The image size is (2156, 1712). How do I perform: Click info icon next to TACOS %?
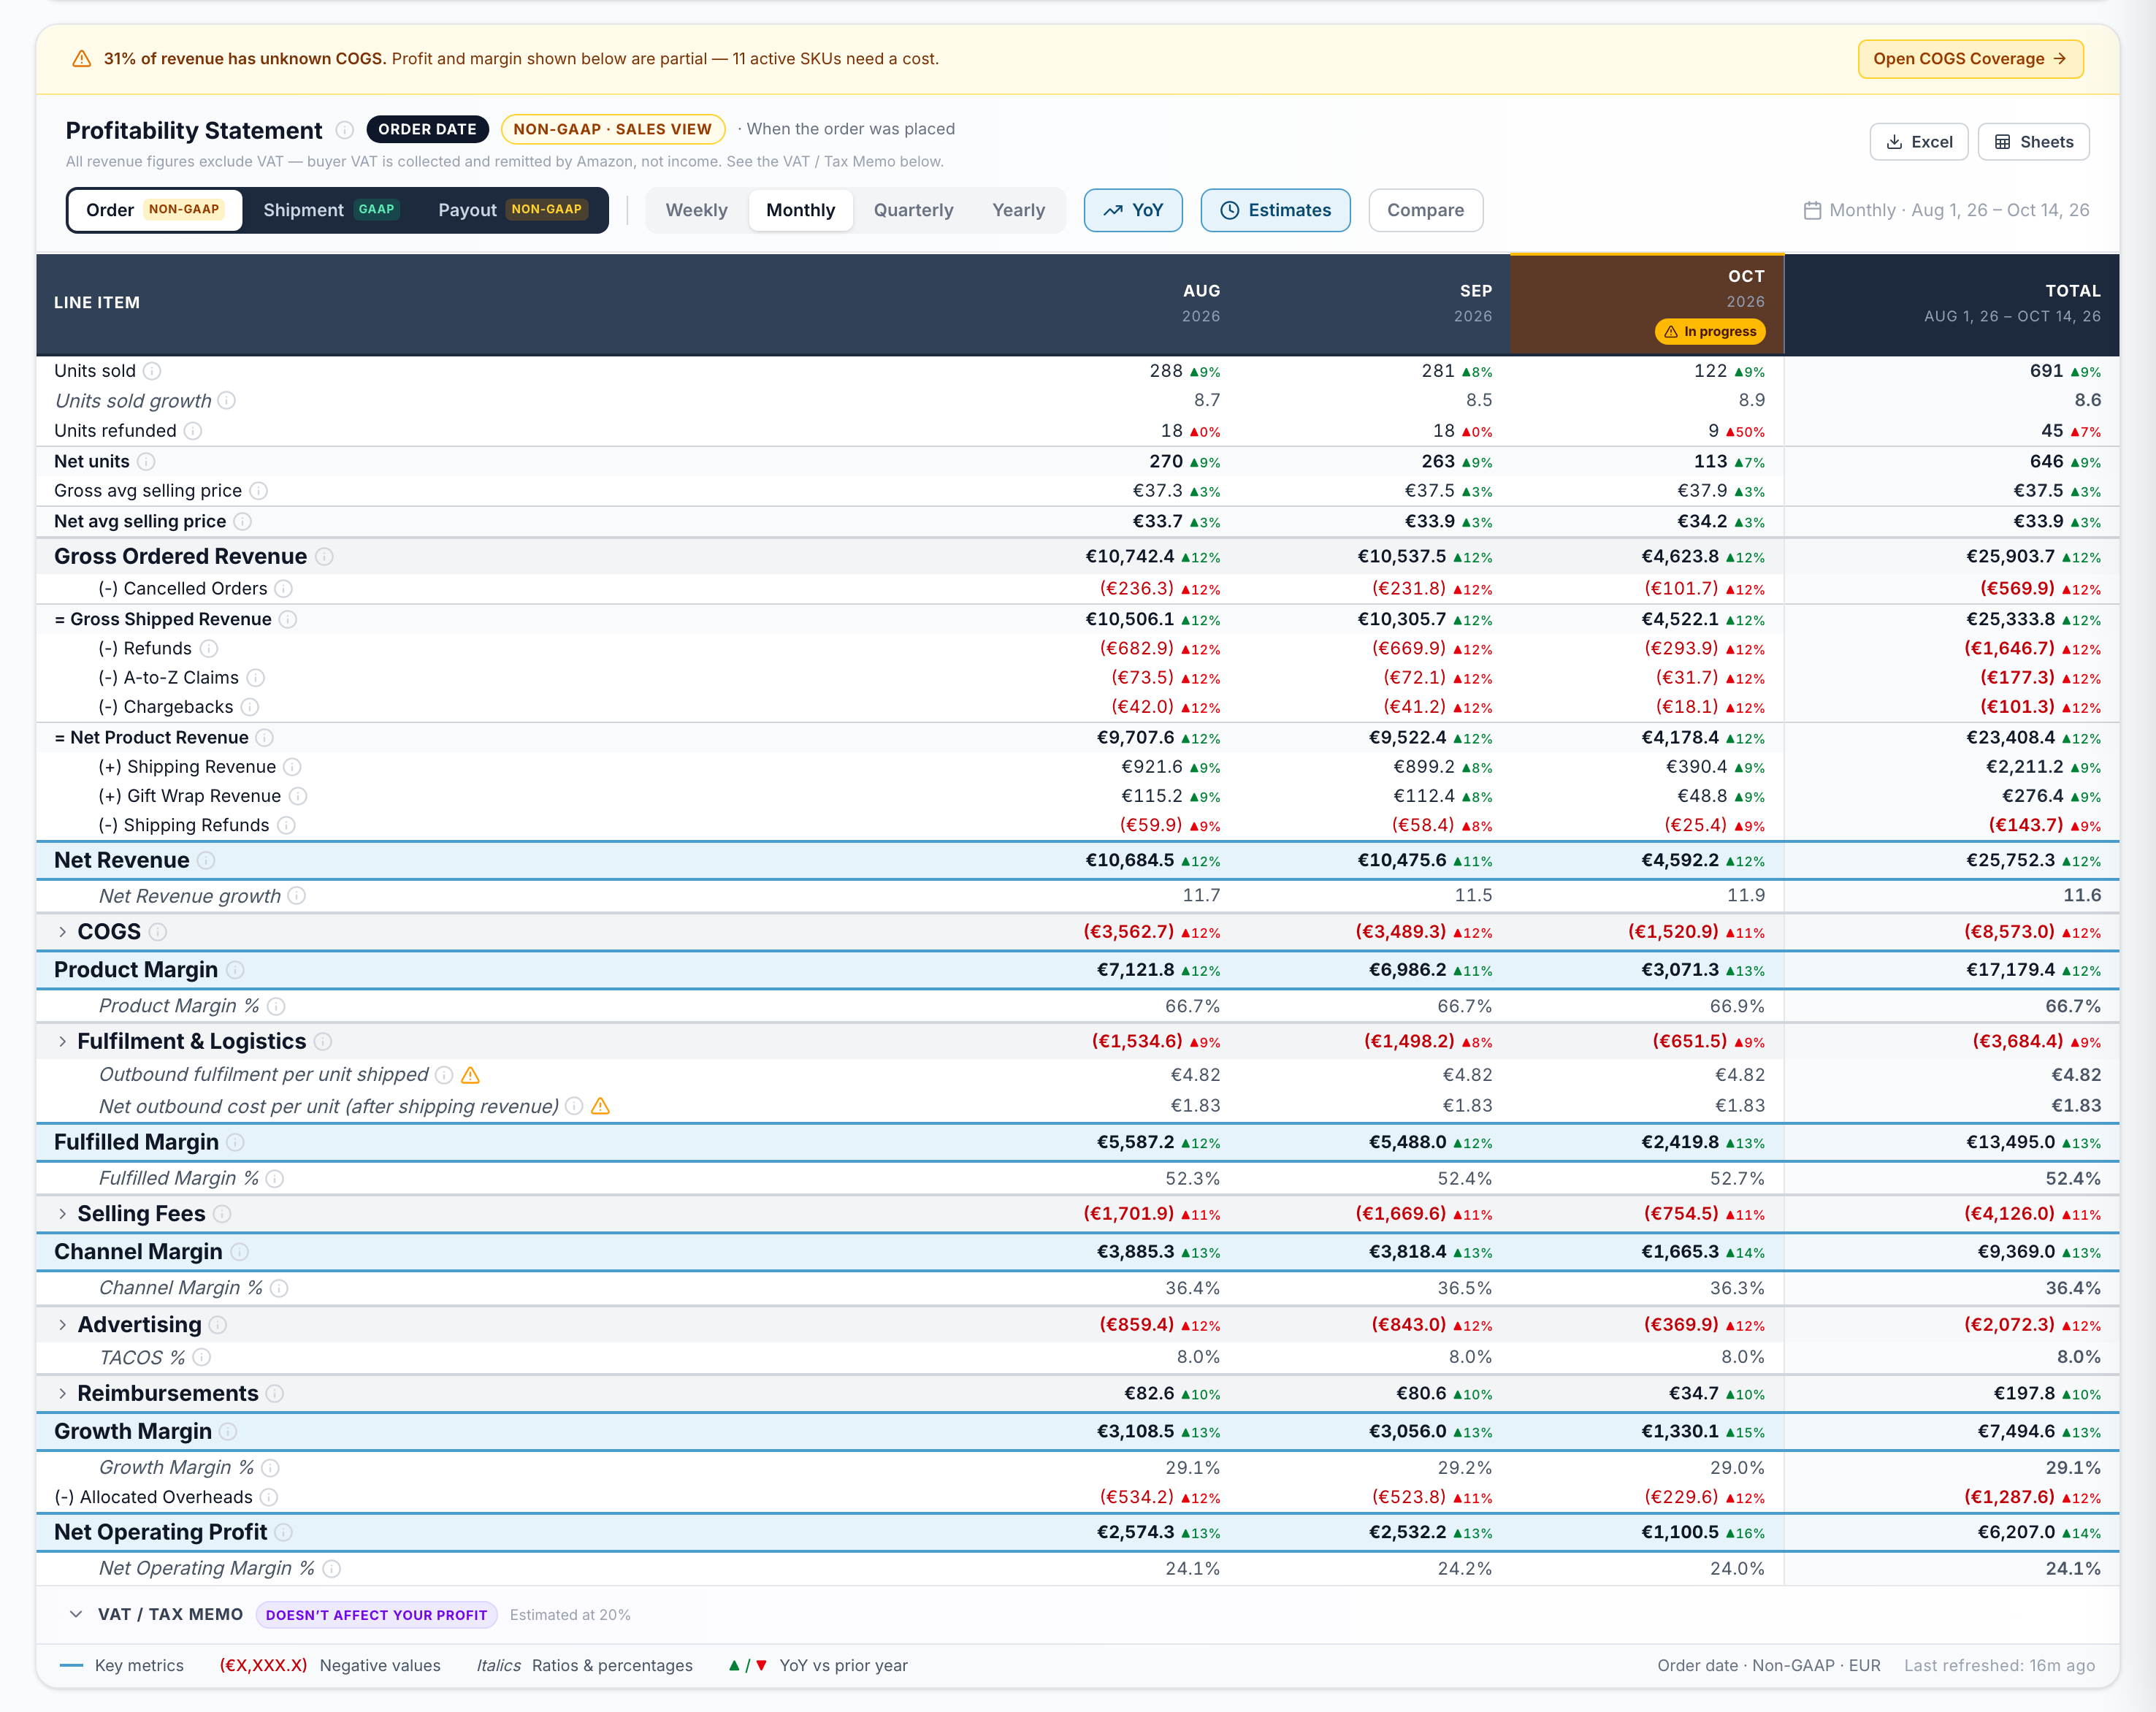click(202, 1357)
